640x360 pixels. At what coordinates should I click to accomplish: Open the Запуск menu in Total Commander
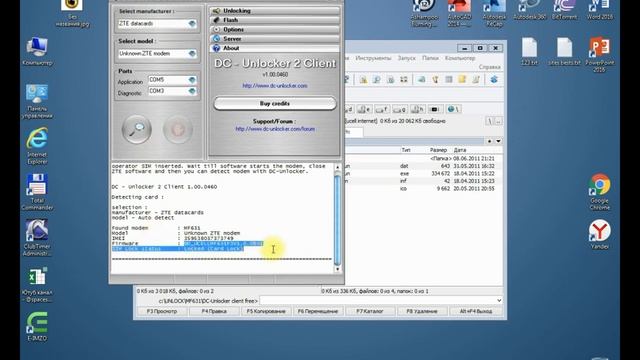click(x=407, y=58)
